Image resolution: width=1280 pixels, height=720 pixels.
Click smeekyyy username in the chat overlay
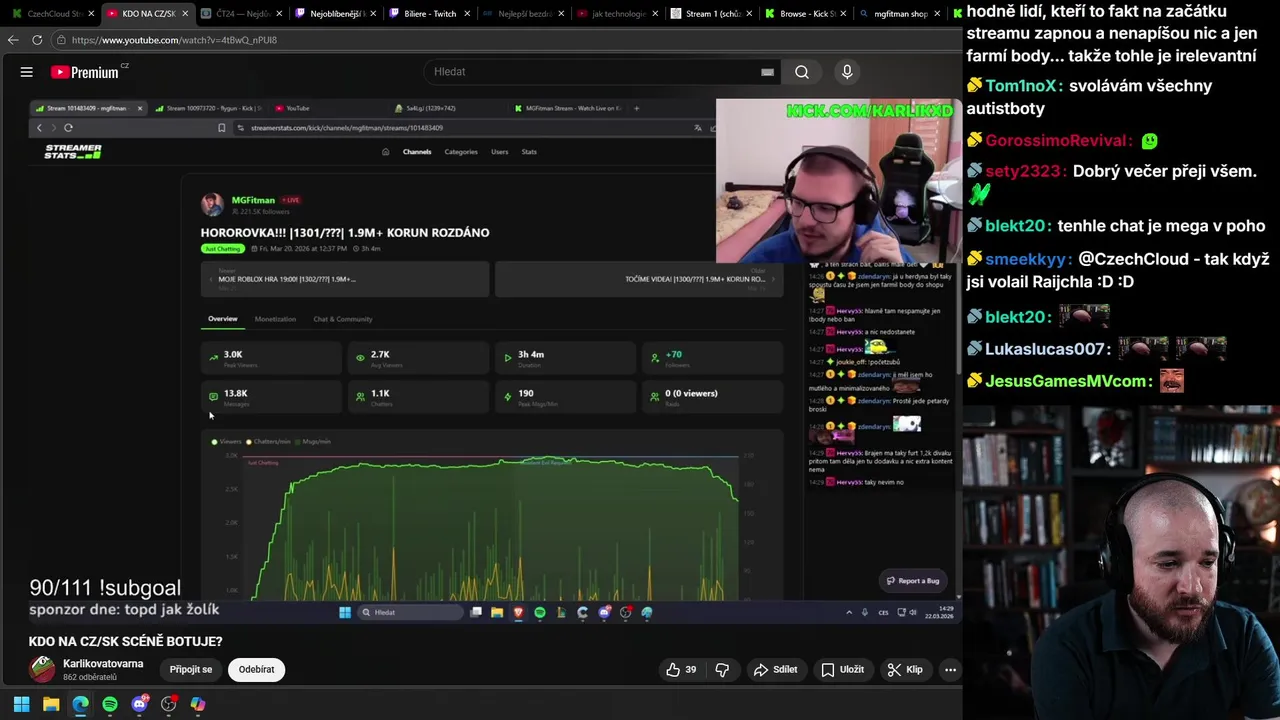tap(1027, 260)
